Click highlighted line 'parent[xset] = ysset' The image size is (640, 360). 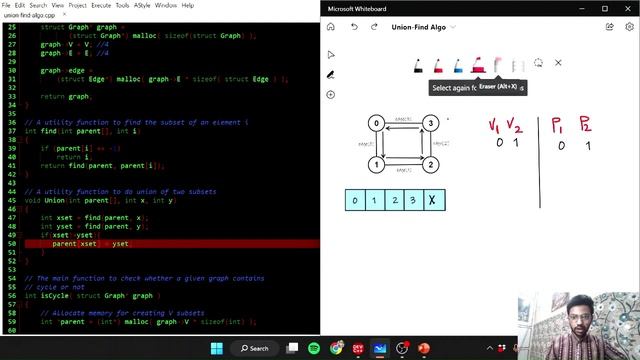coord(172,244)
